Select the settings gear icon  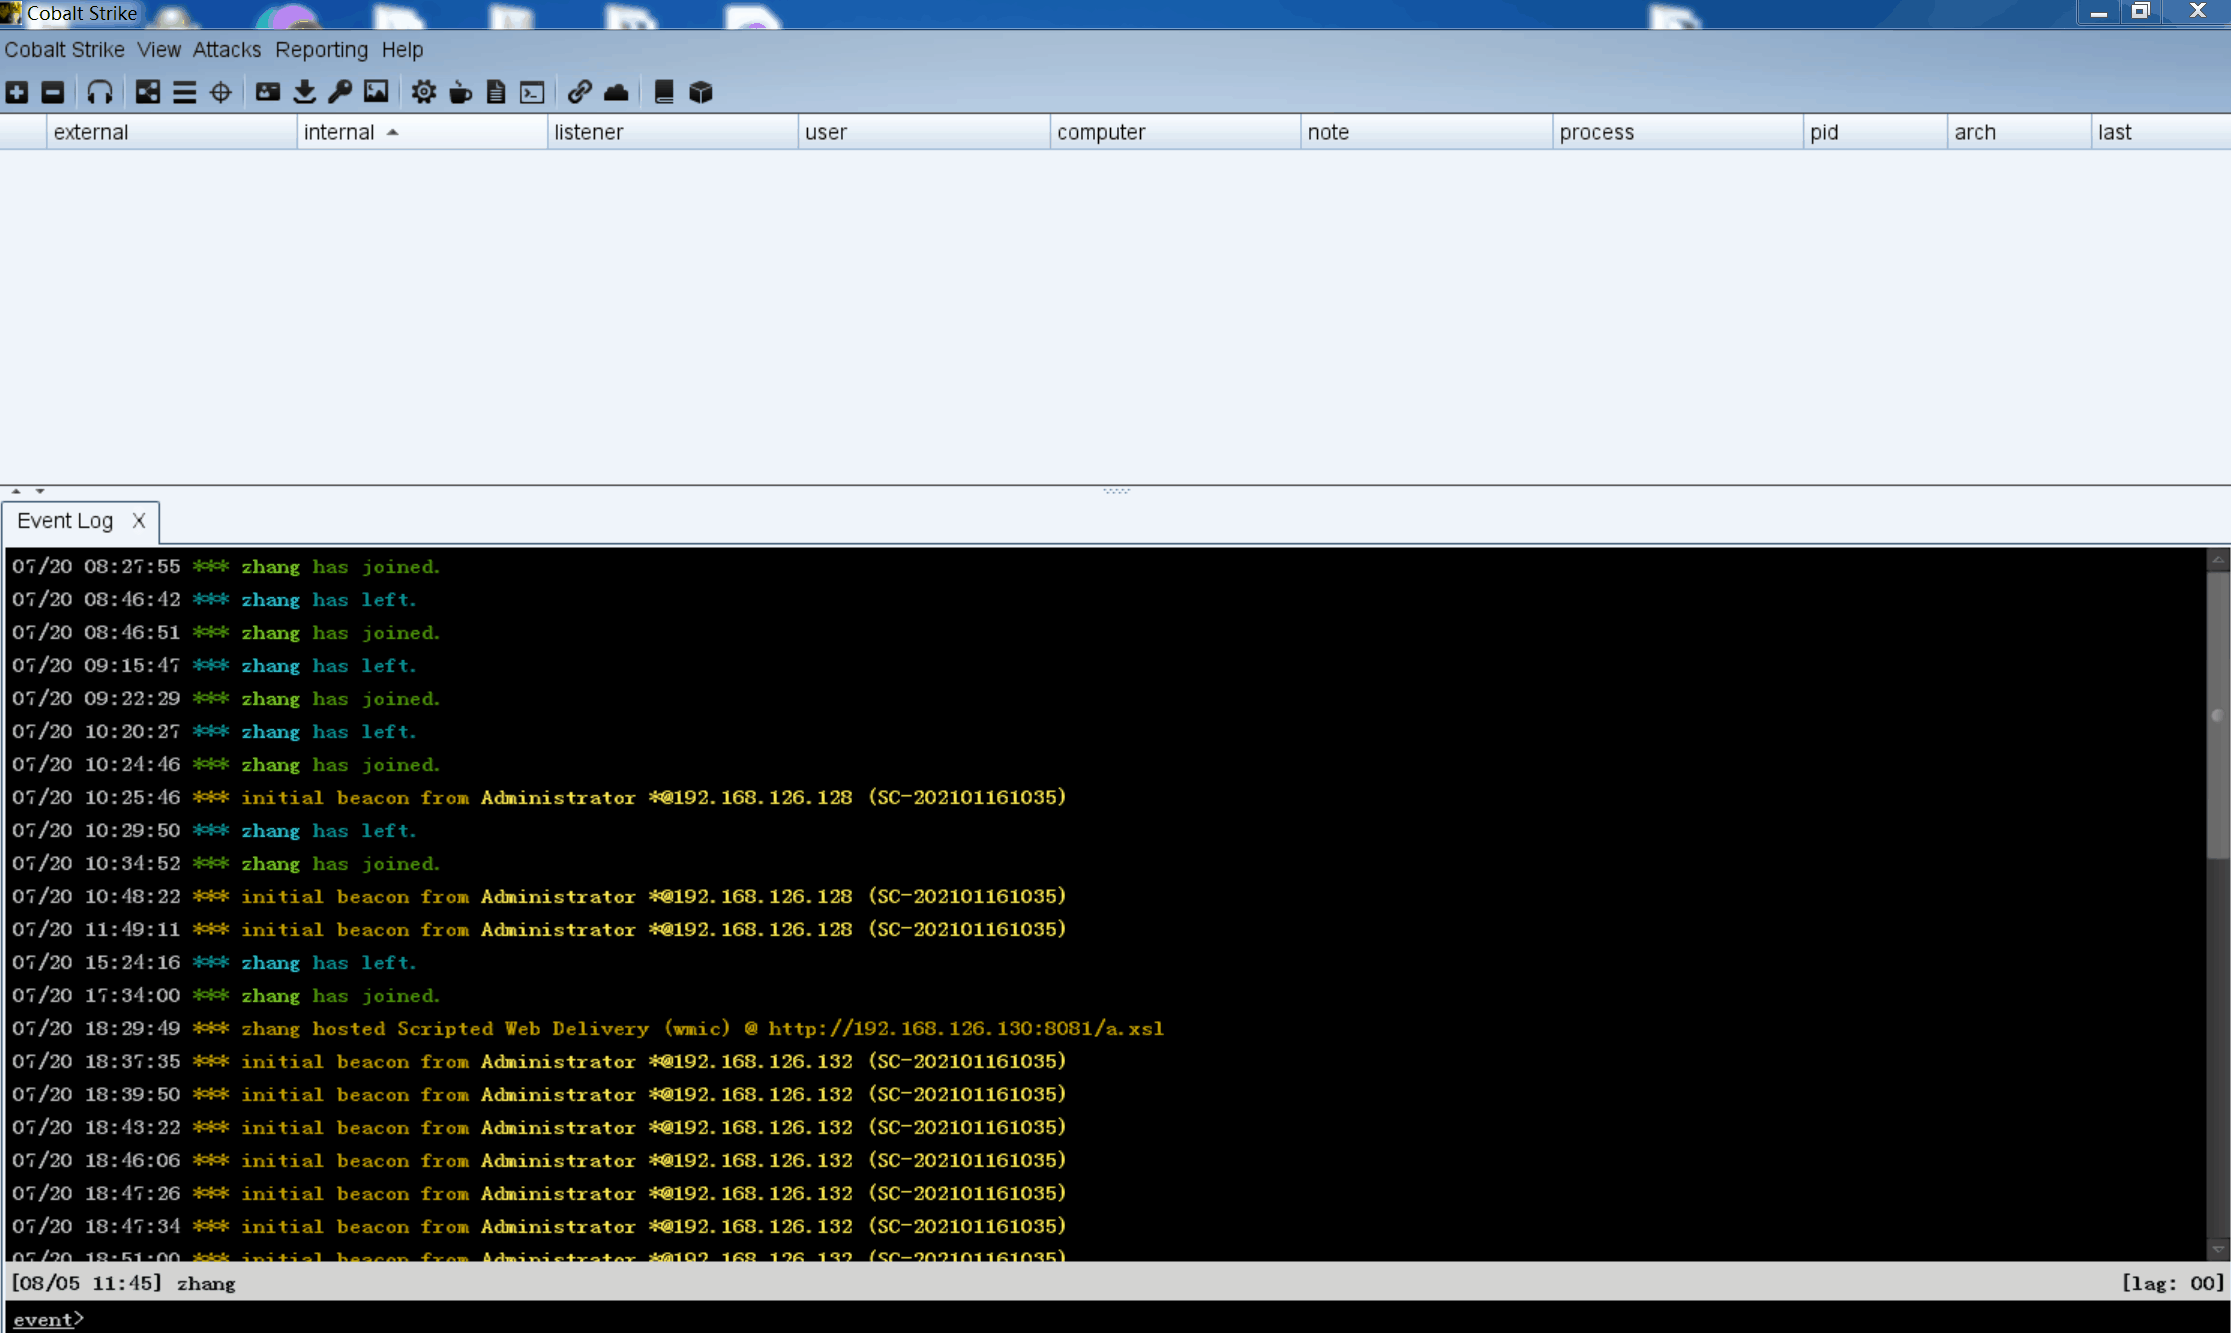(424, 90)
